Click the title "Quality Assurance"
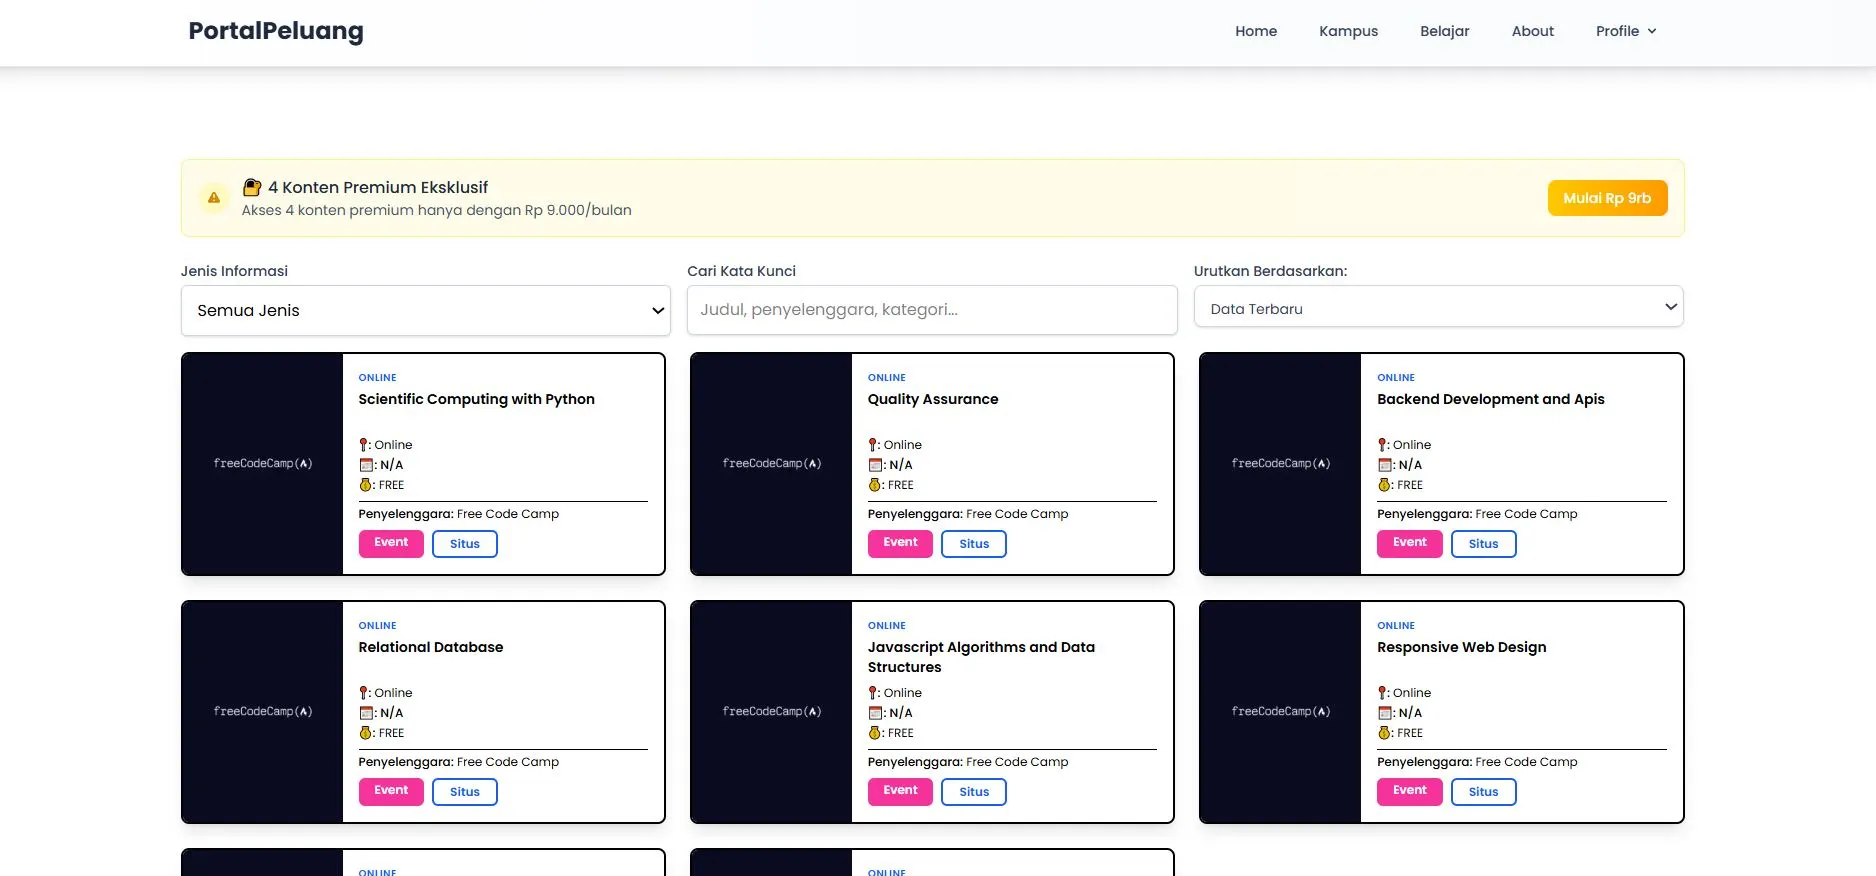 (933, 399)
